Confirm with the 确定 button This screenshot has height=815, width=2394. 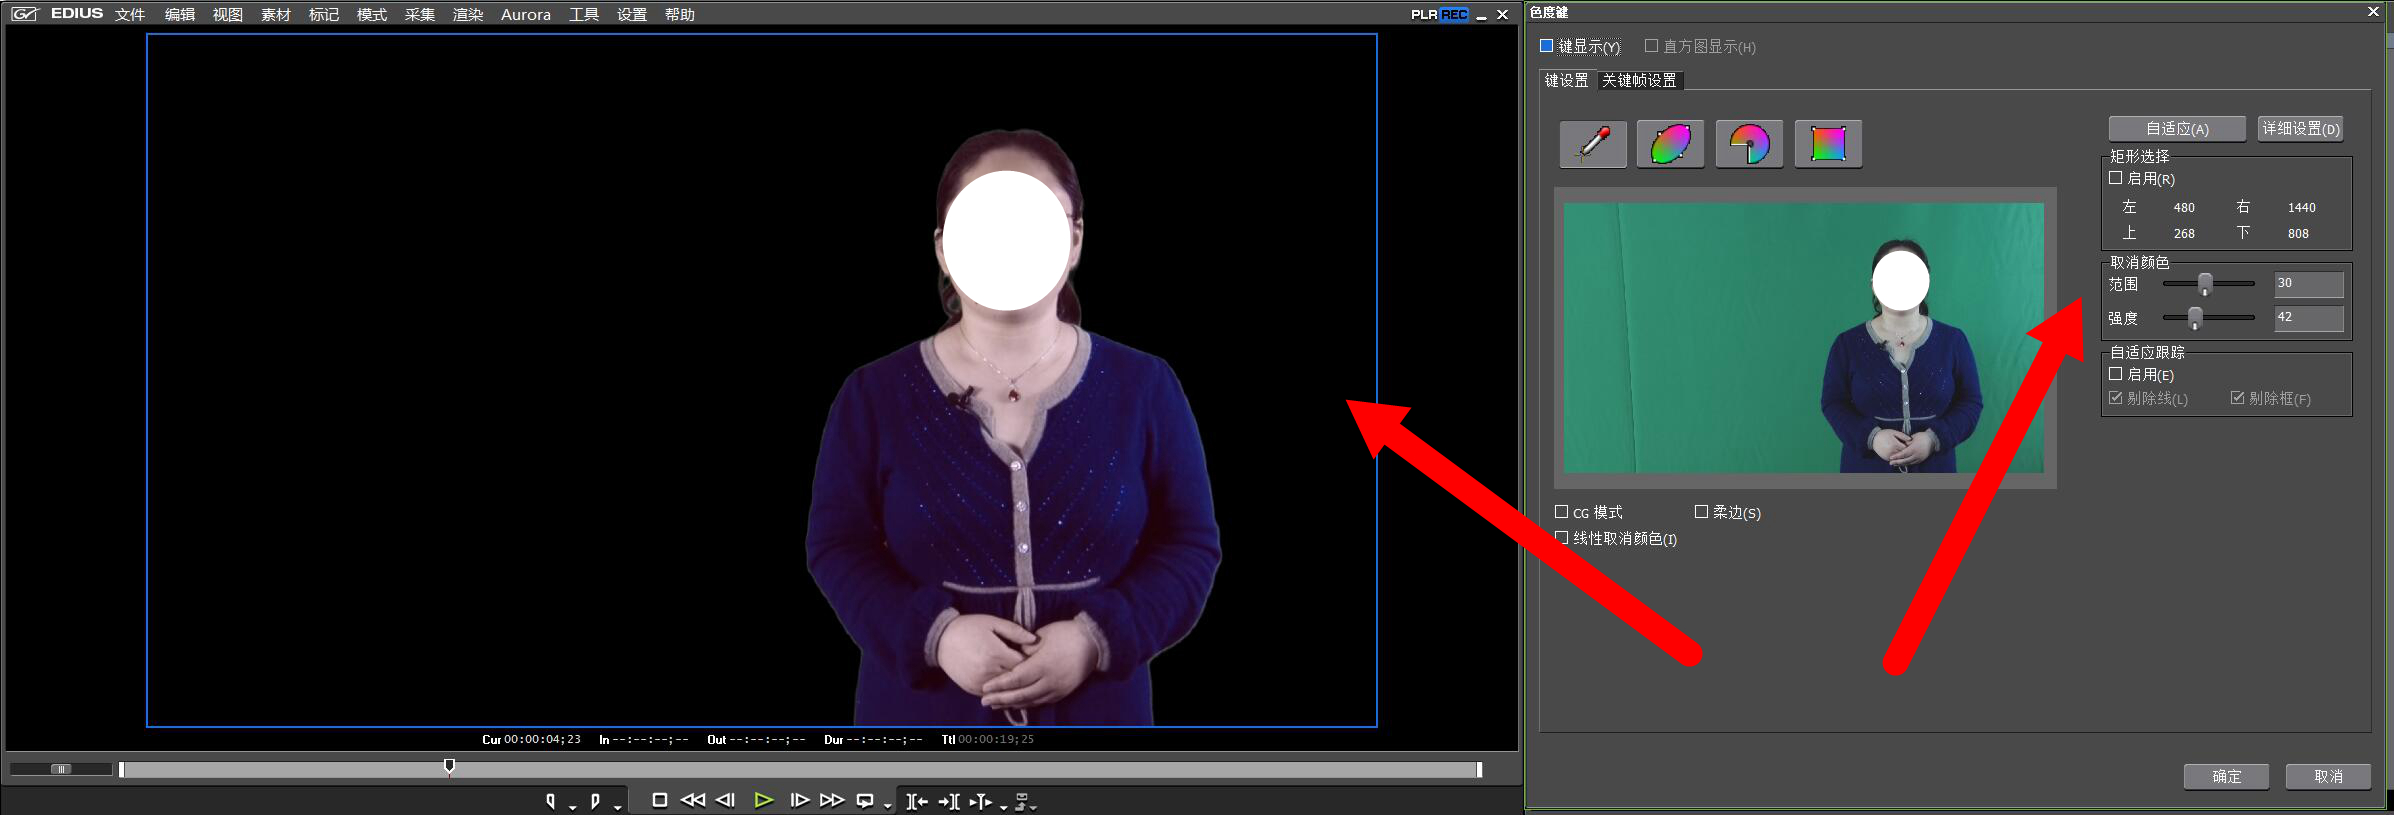point(2227,776)
